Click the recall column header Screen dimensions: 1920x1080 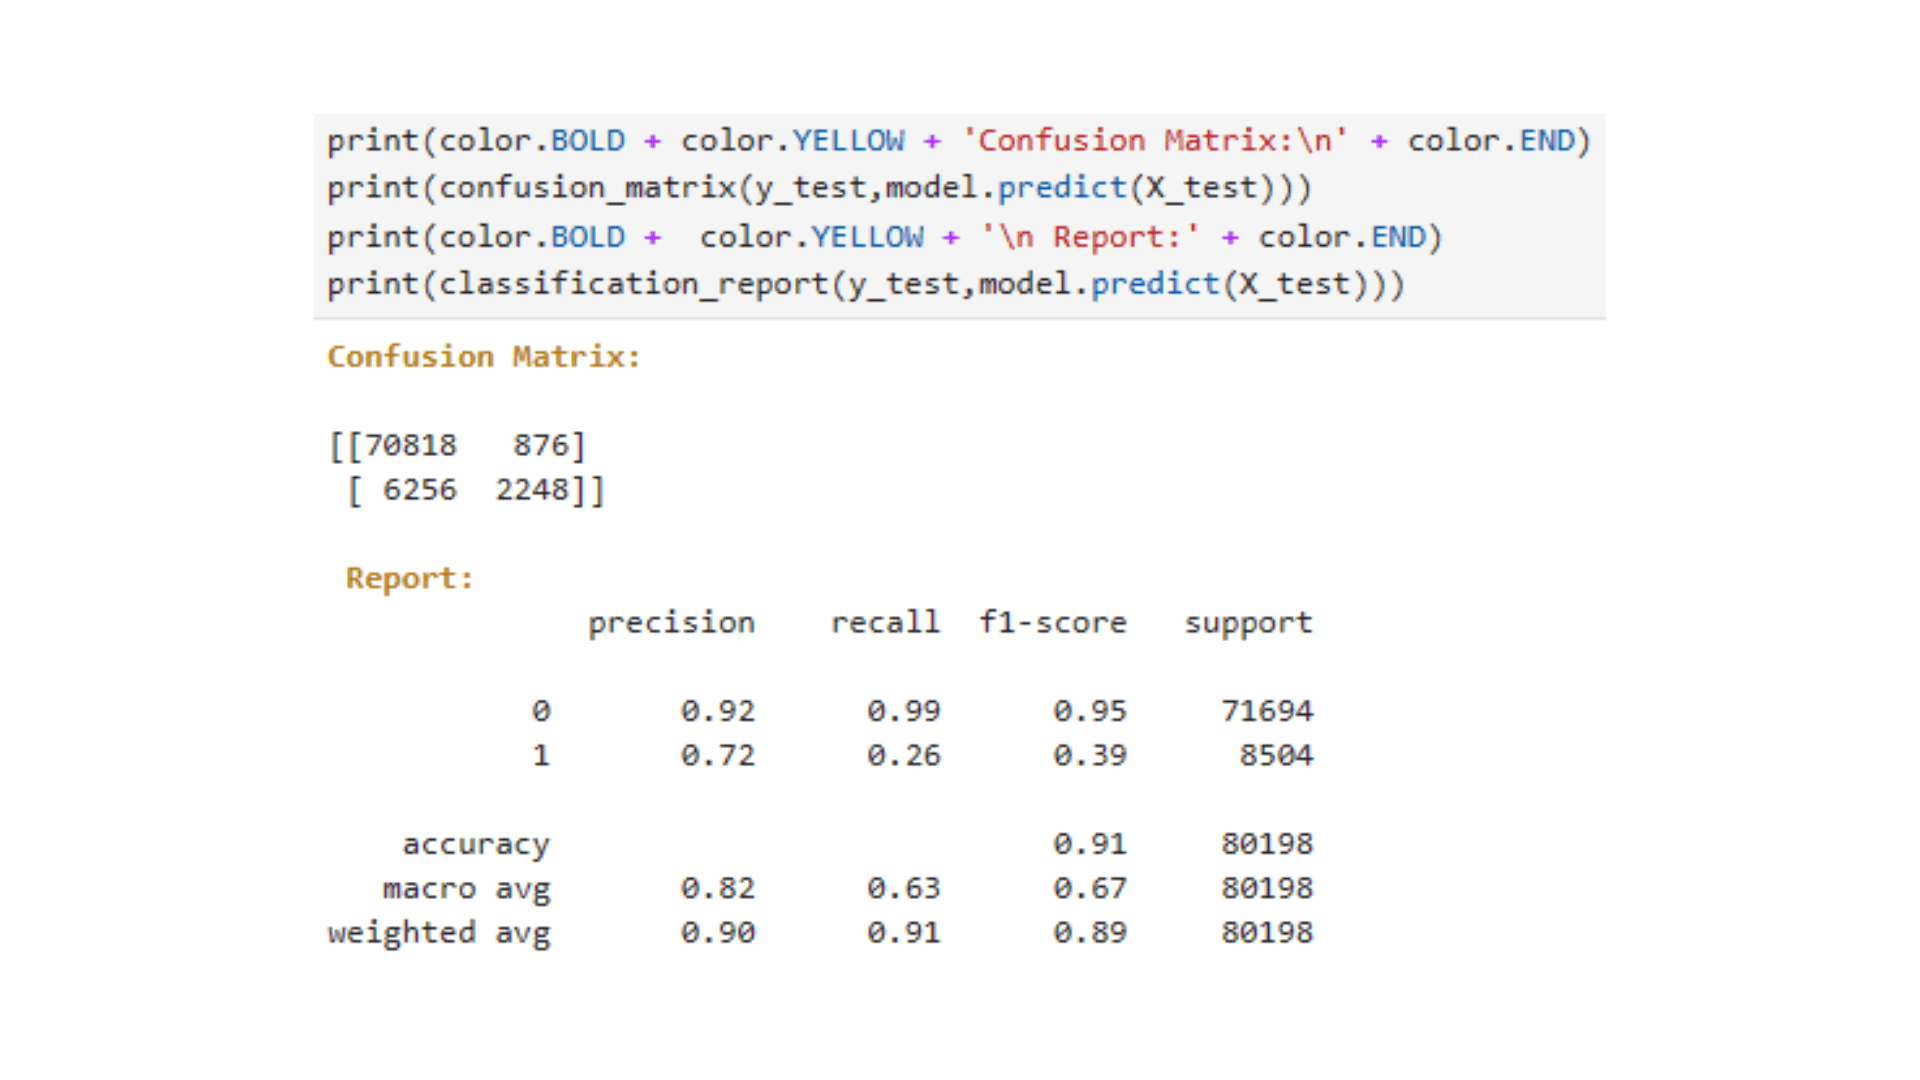[885, 623]
